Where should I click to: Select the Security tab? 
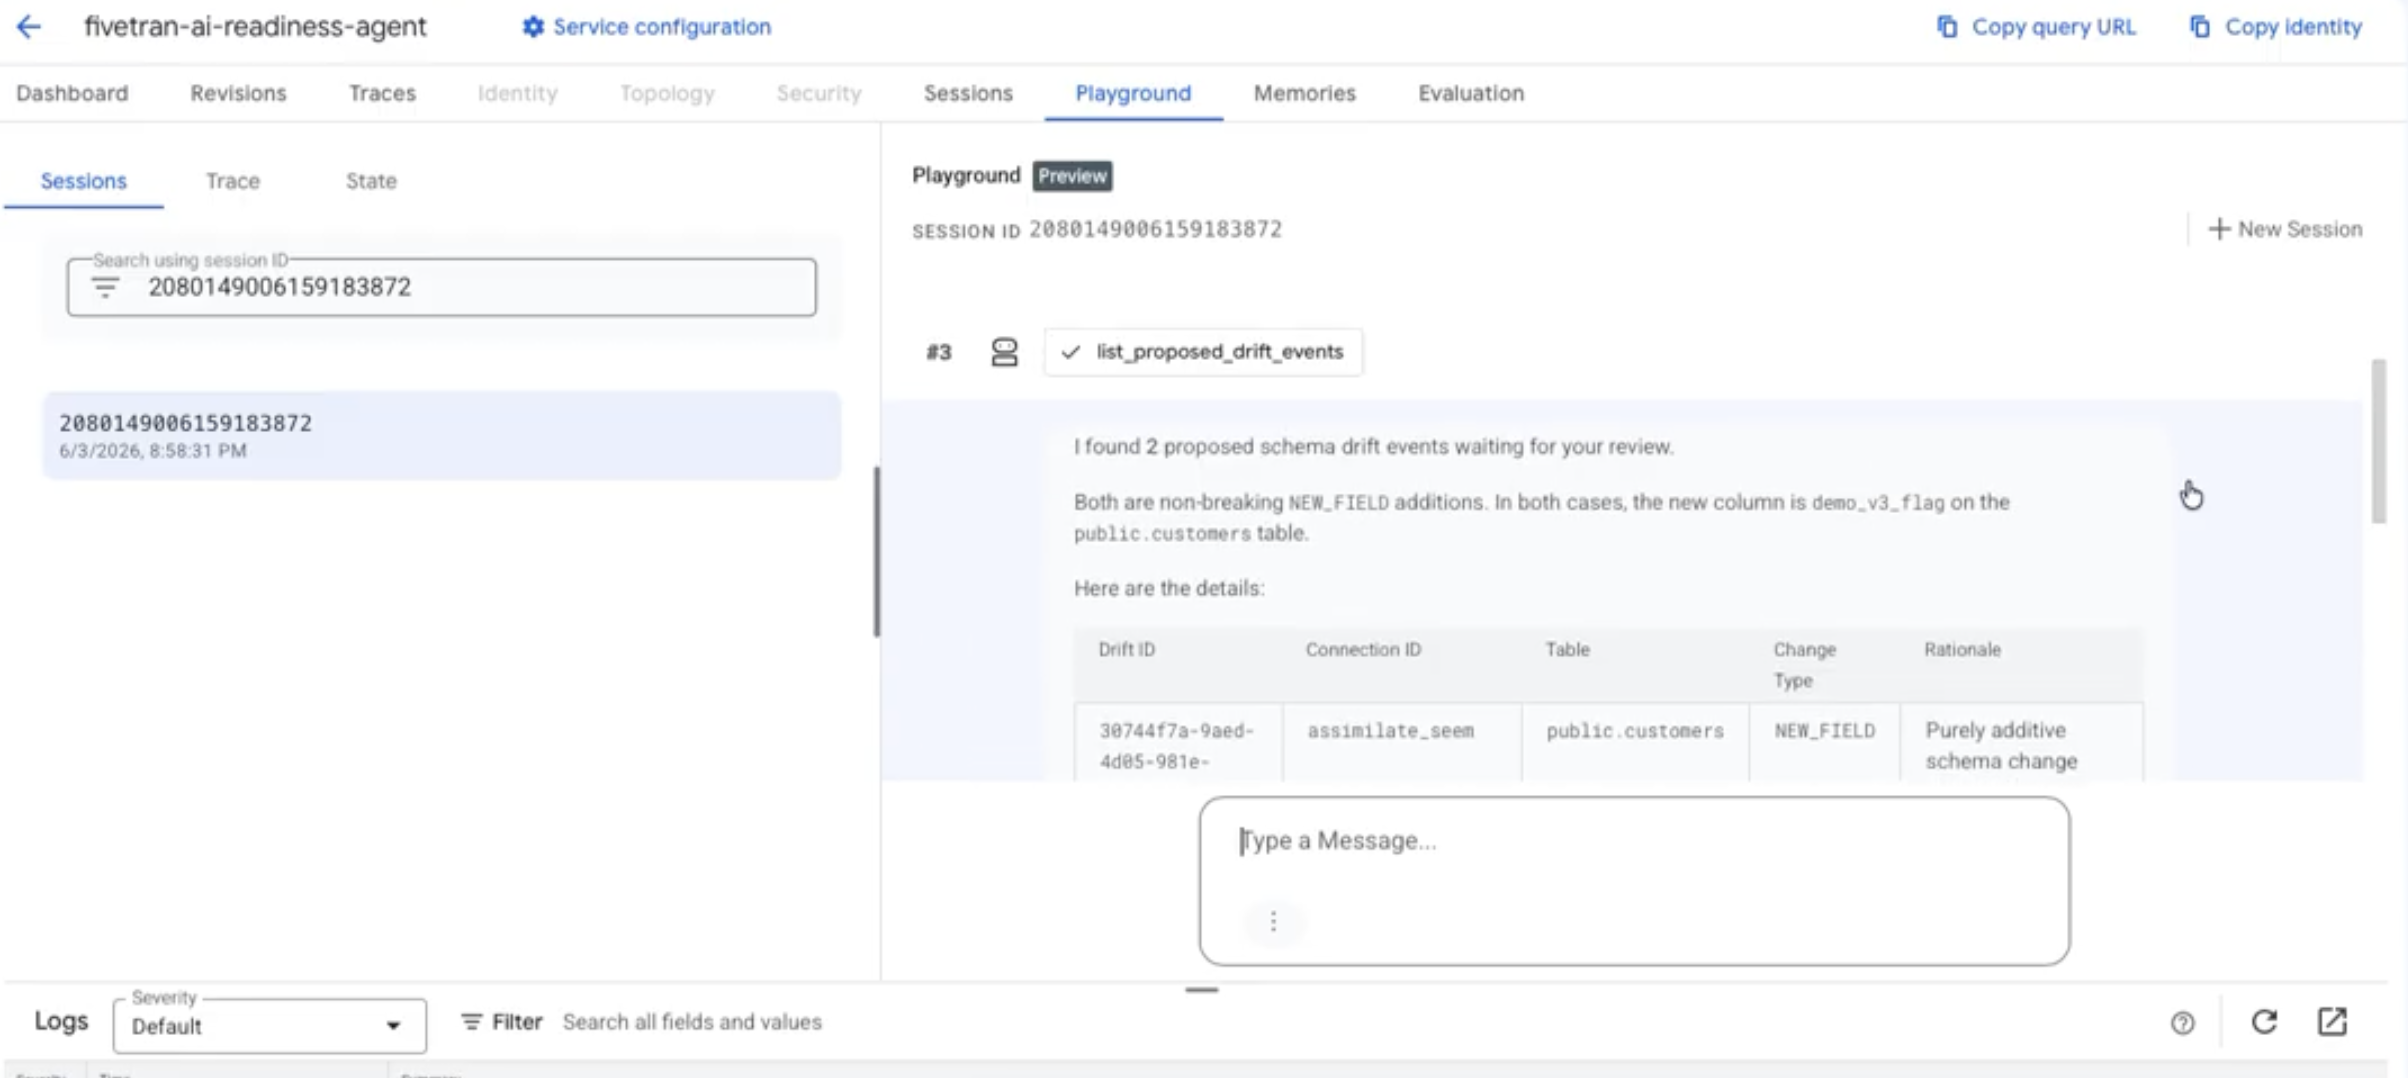pyautogui.click(x=818, y=93)
